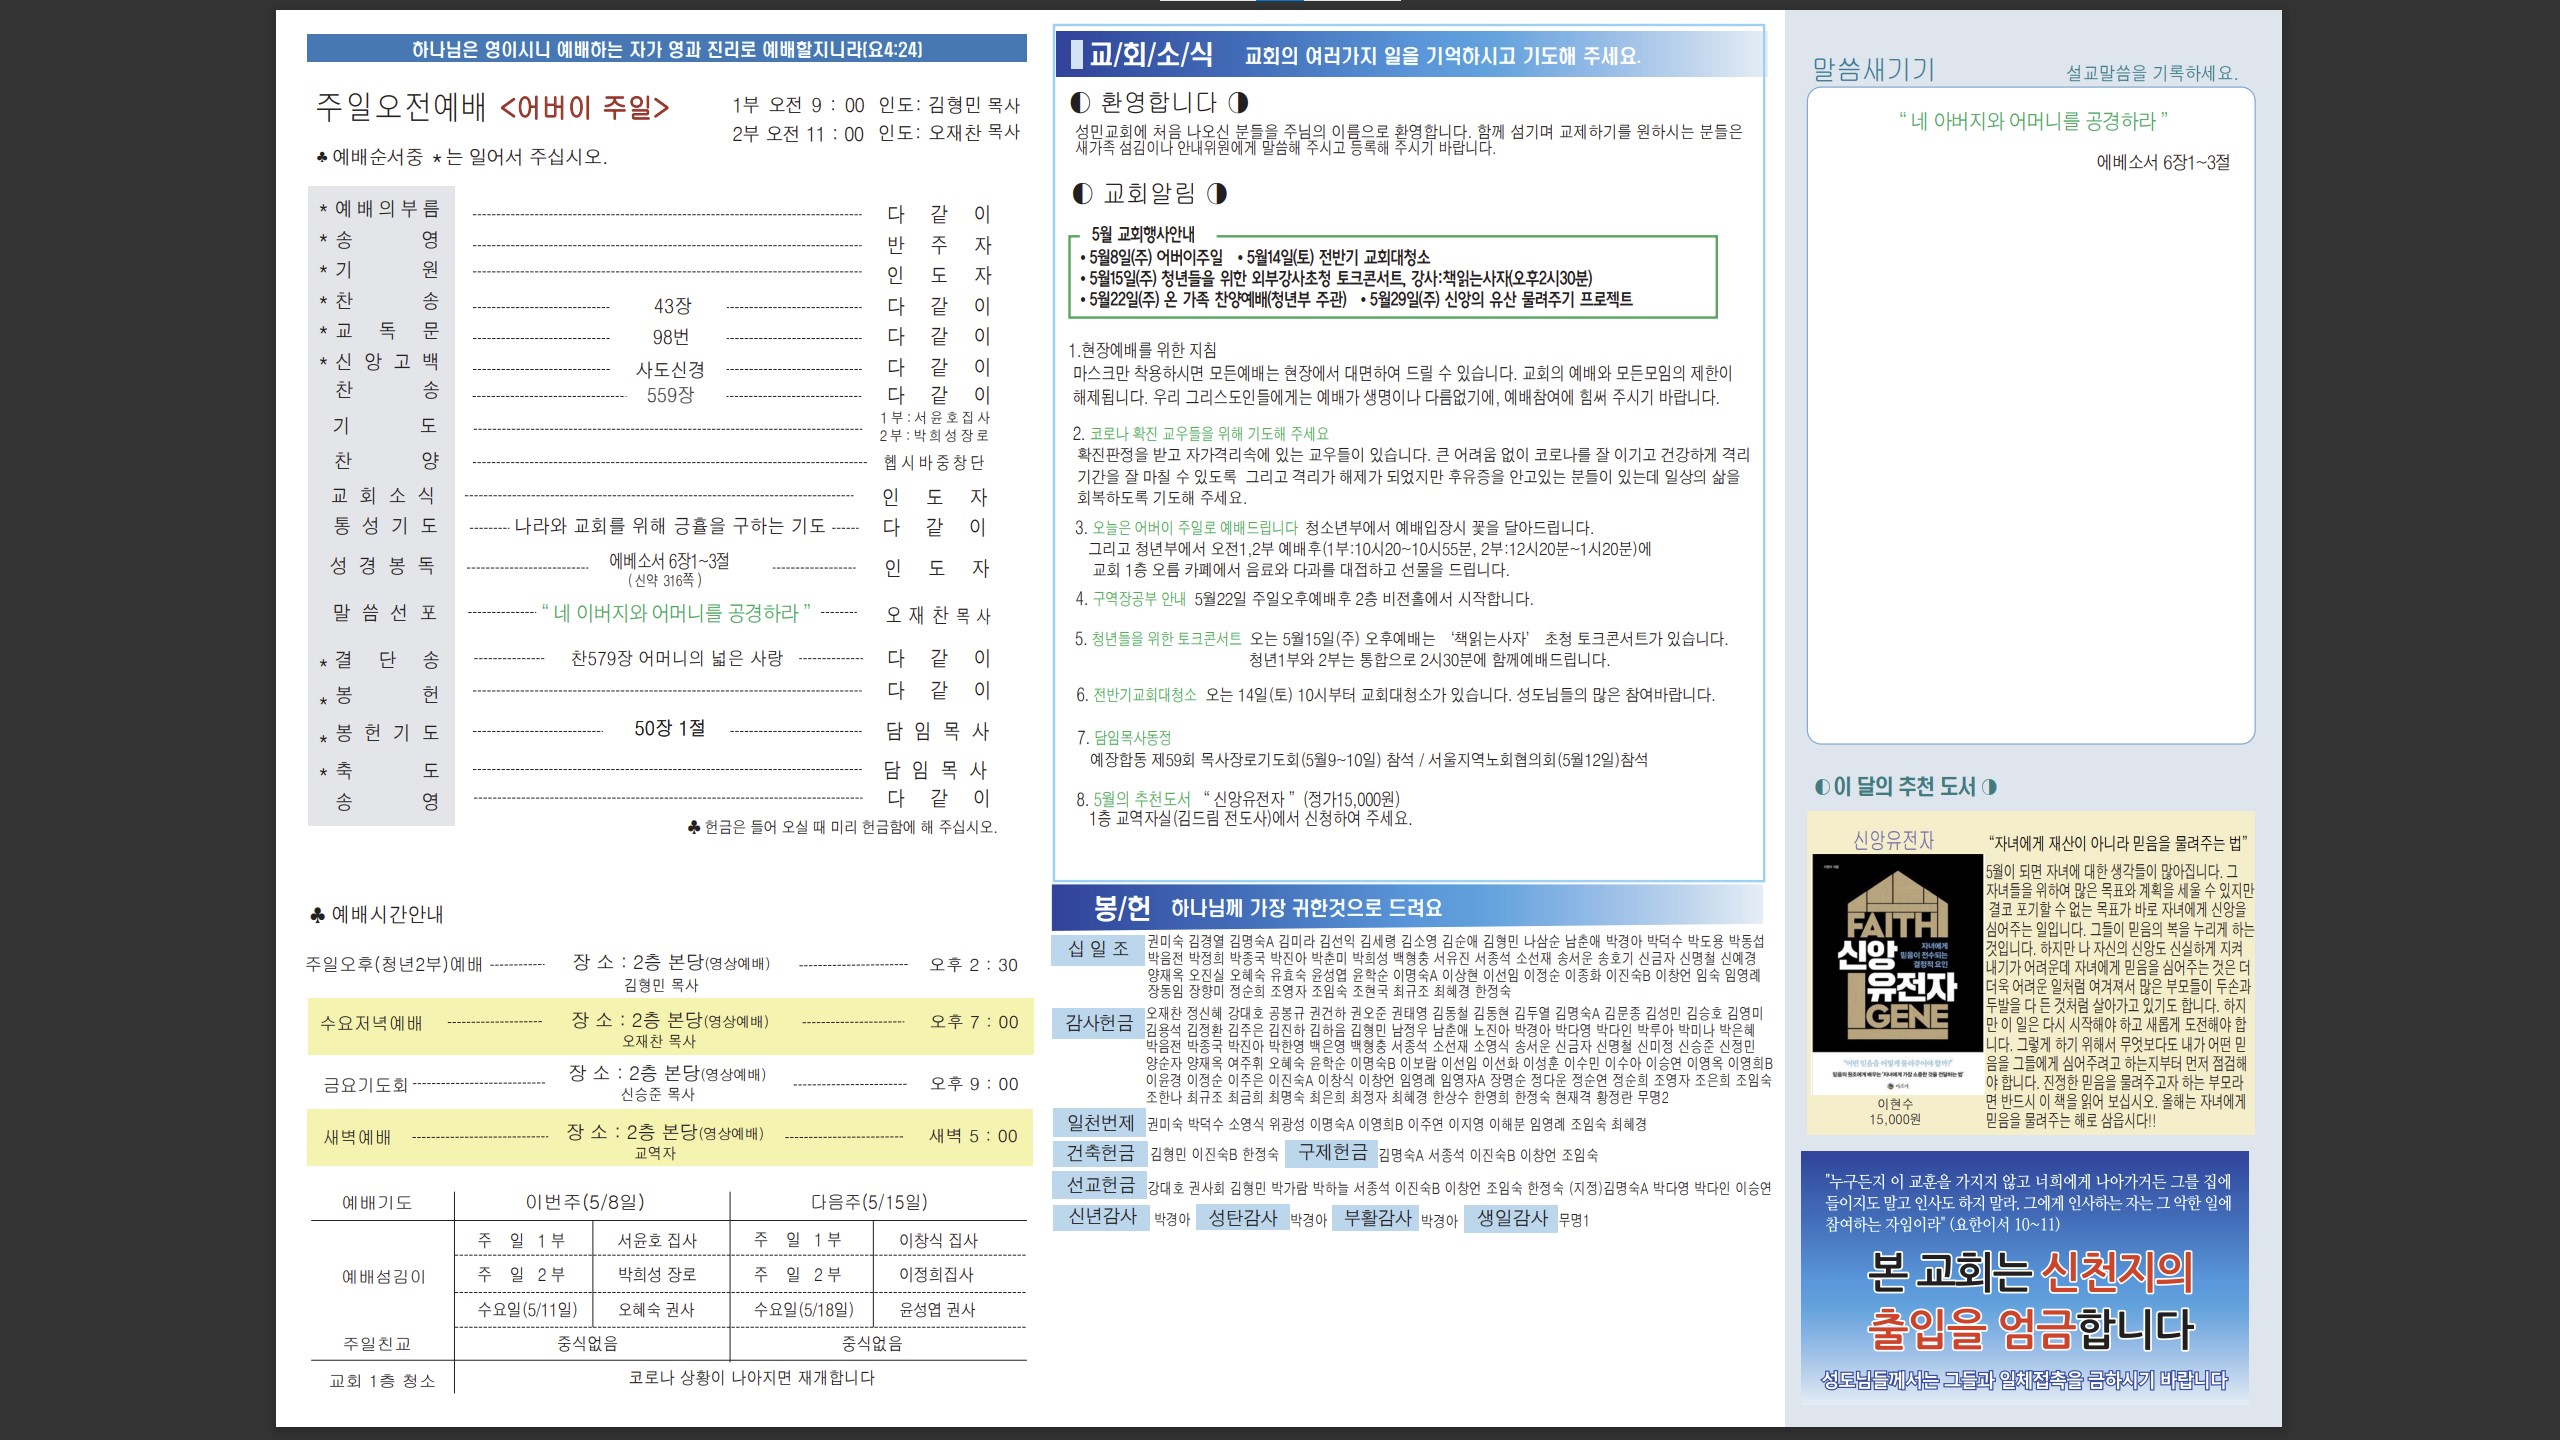Click table cell '오혜숙 권사'
The image size is (2560, 1440).
click(x=656, y=1309)
